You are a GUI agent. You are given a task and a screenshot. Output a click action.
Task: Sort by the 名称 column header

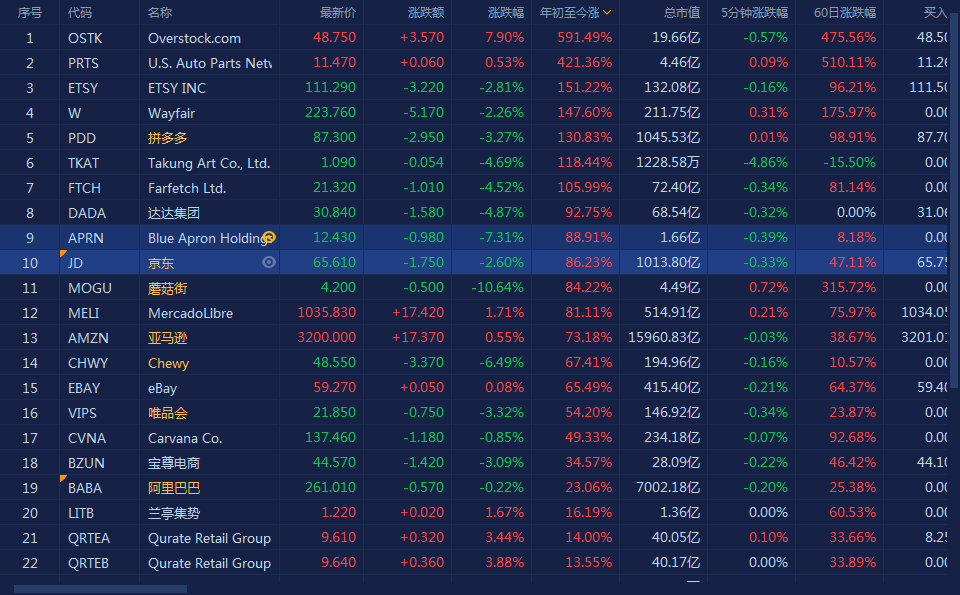pos(160,12)
